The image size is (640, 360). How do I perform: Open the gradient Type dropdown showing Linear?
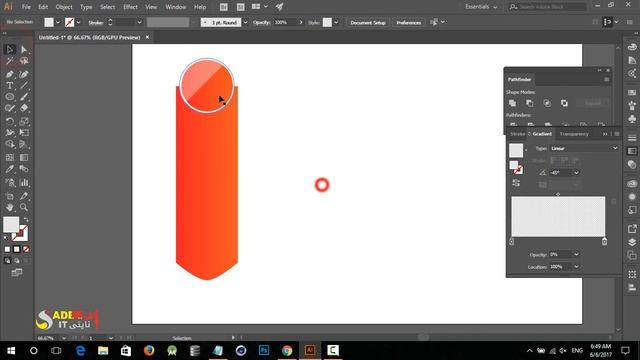[x=584, y=149]
